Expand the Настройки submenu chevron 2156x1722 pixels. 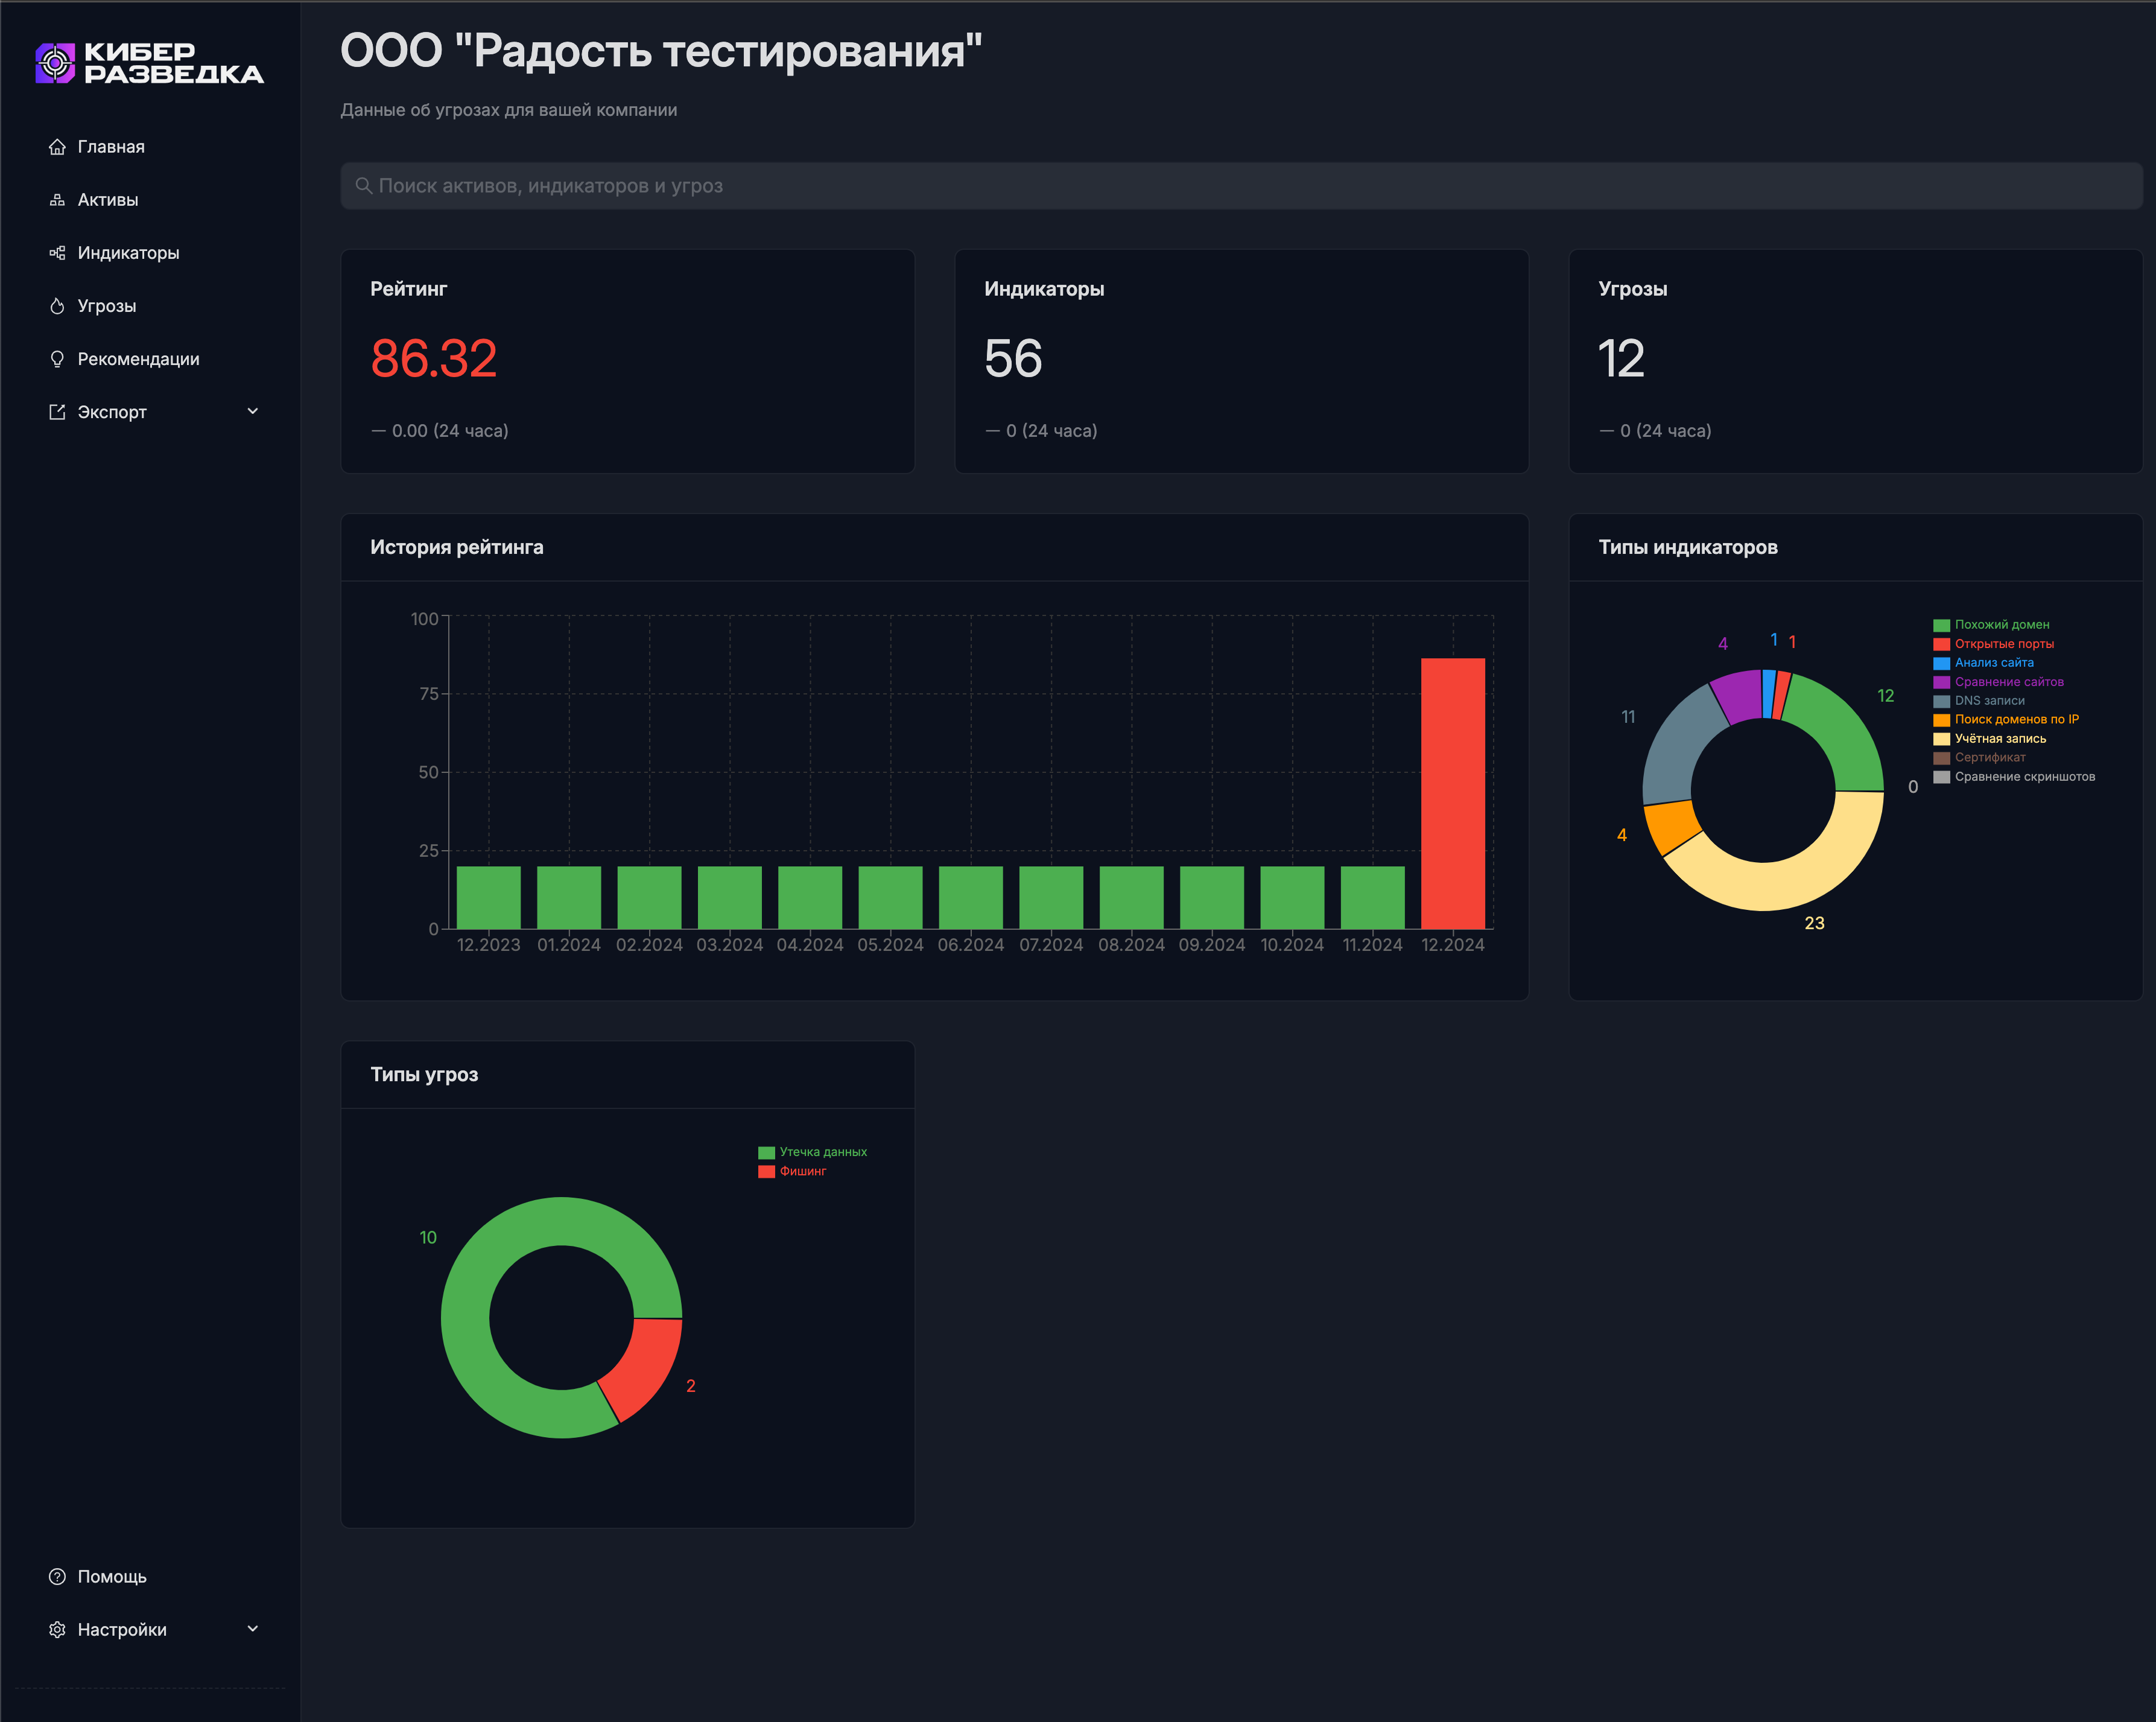253,1629
